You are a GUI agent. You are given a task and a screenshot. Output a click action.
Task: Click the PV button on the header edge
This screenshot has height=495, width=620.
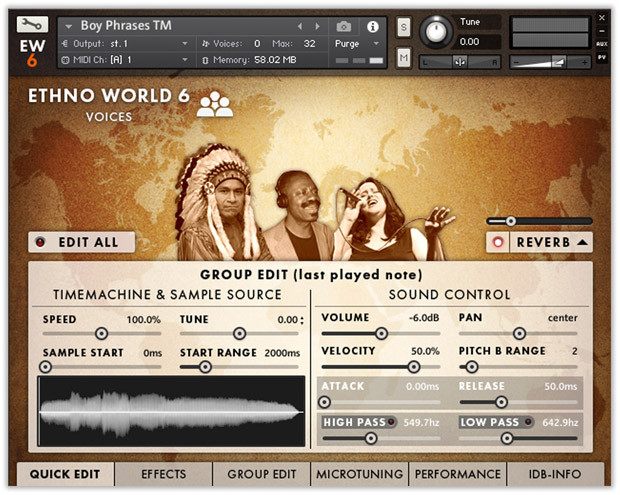coord(602,57)
